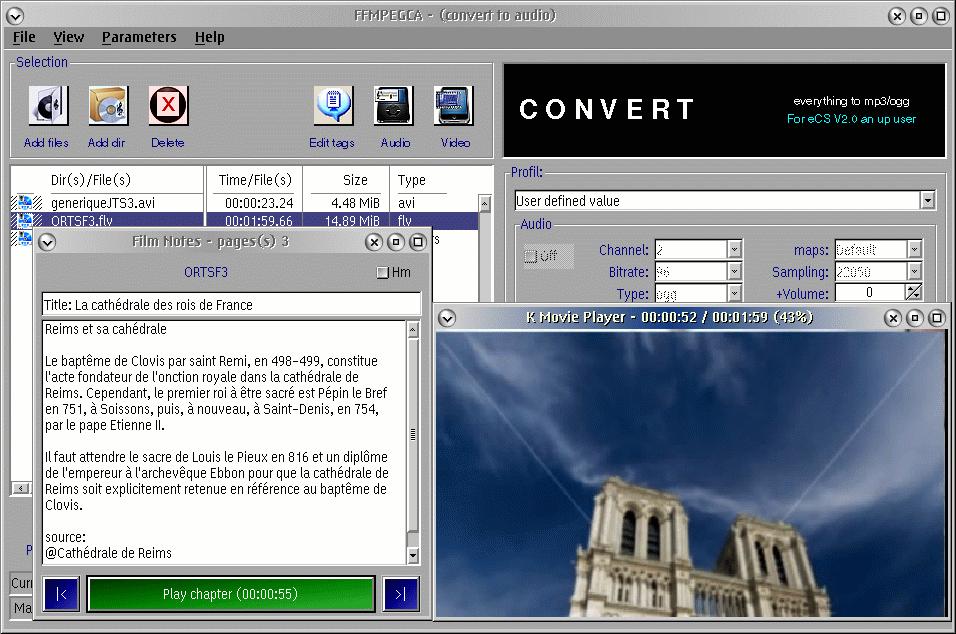Click the Title field in Film Notes

[x=231, y=305]
